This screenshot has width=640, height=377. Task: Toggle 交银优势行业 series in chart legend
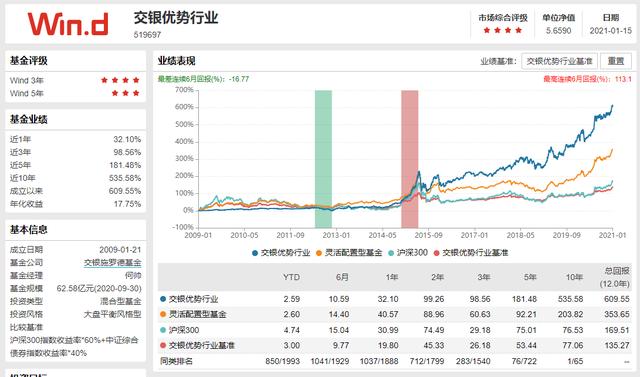coord(281,253)
